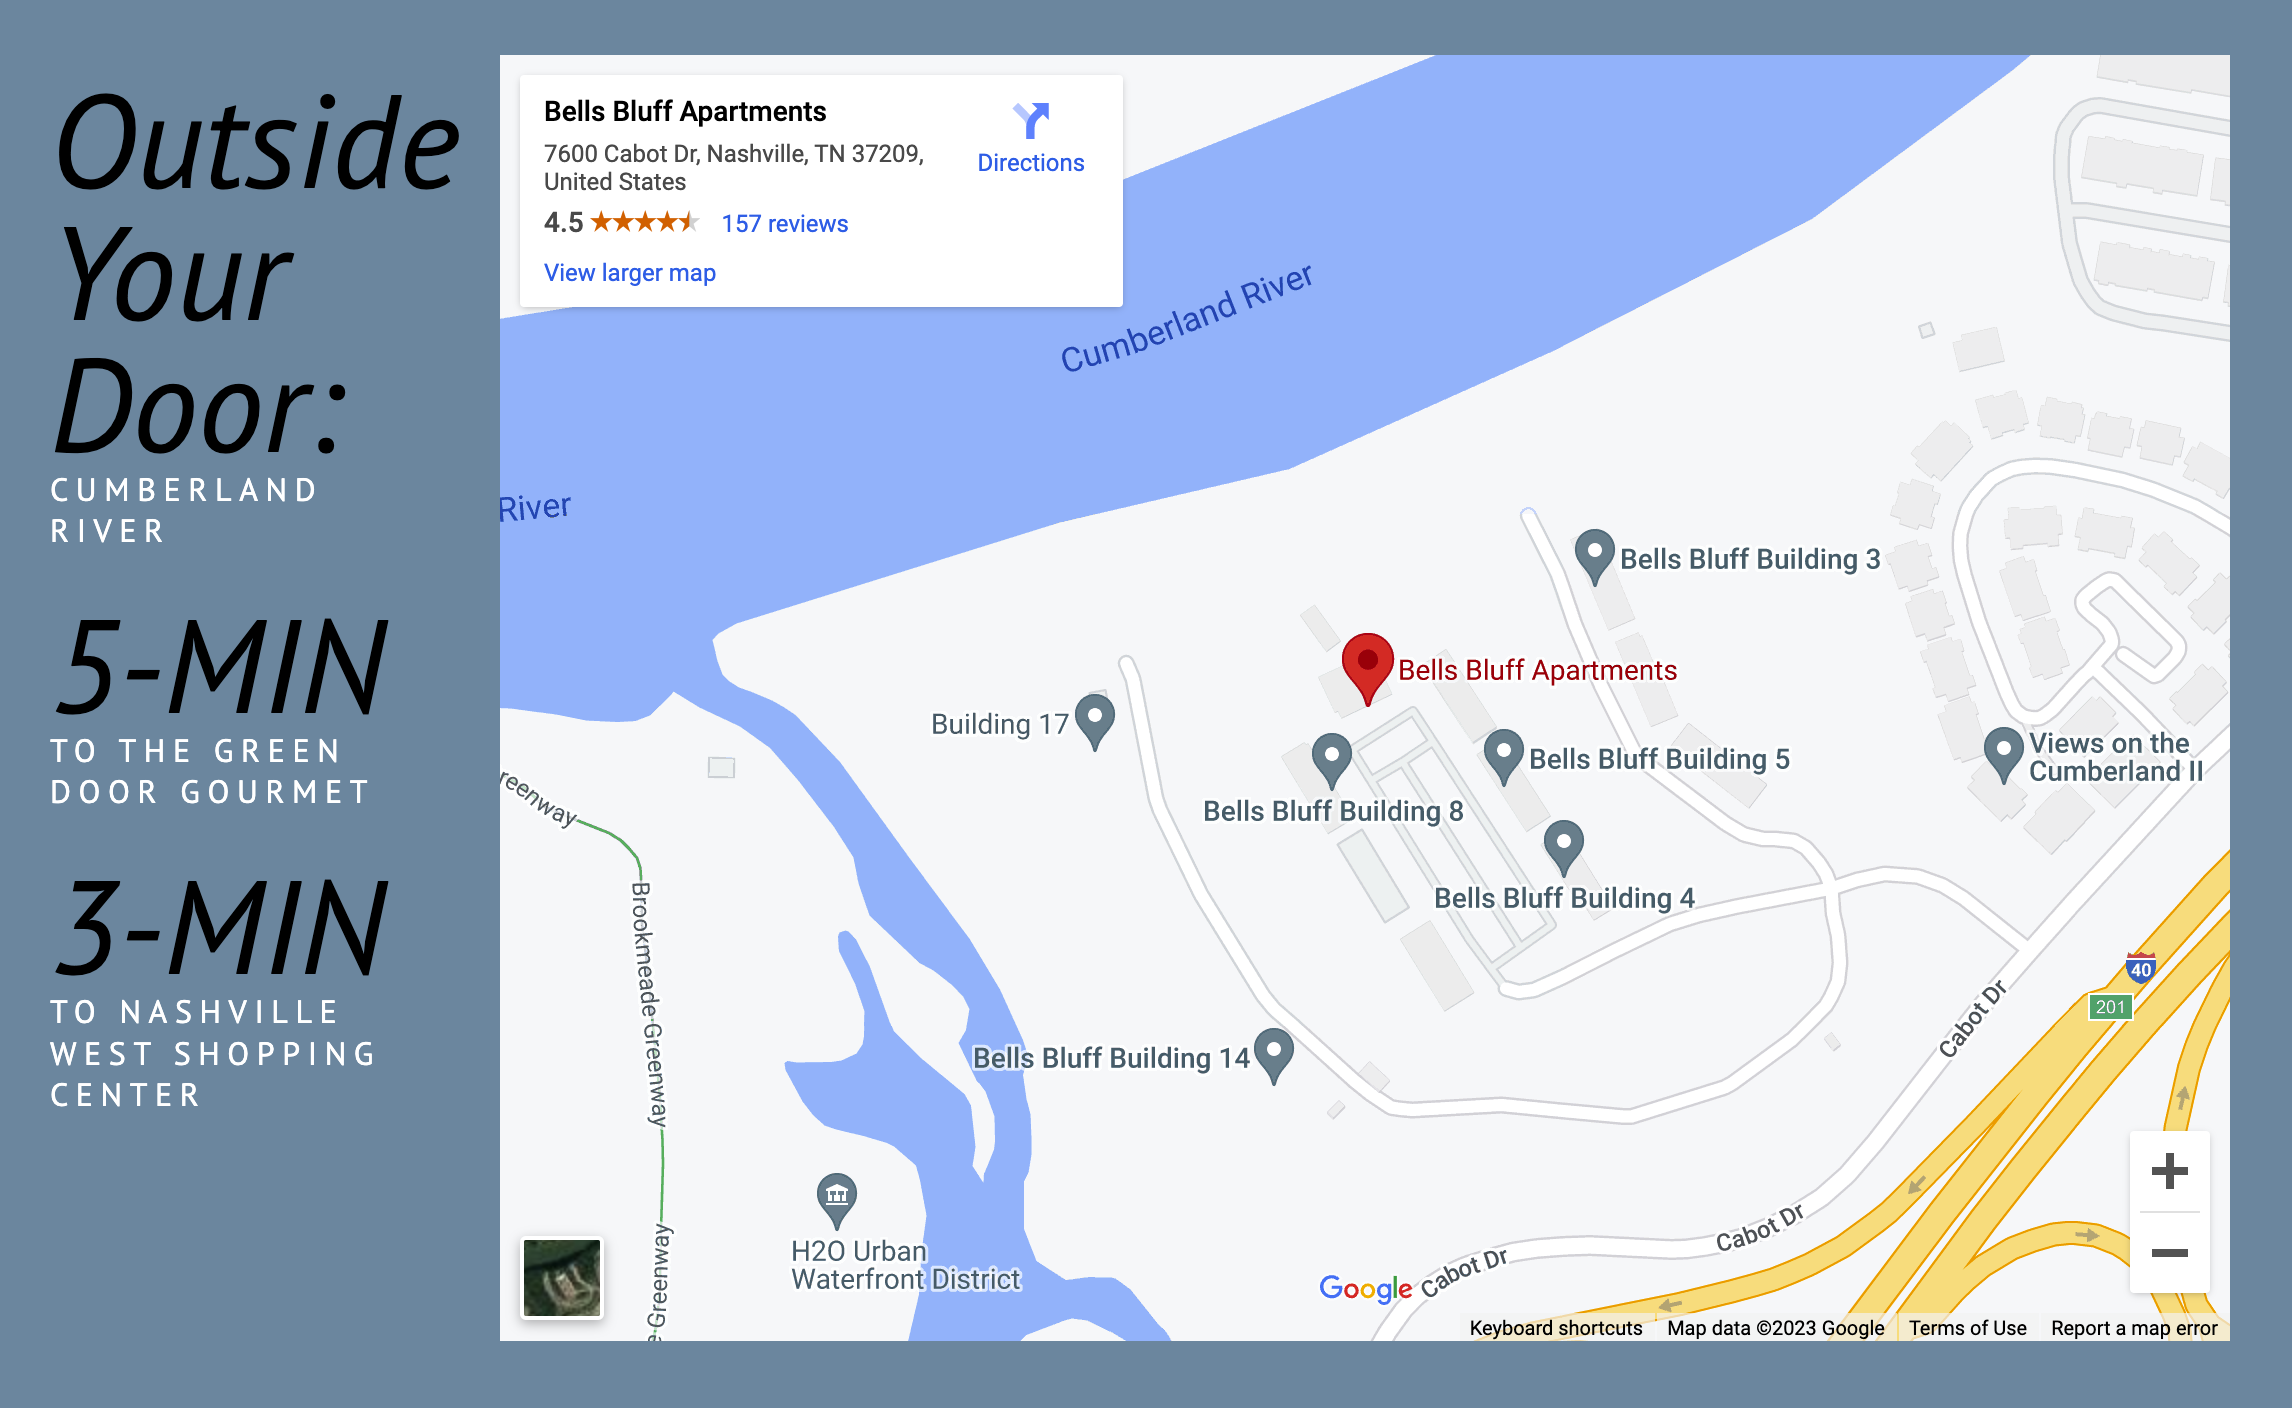This screenshot has width=2292, height=1408.
Task: Open the Terms of Use link
Action: coord(1968,1328)
